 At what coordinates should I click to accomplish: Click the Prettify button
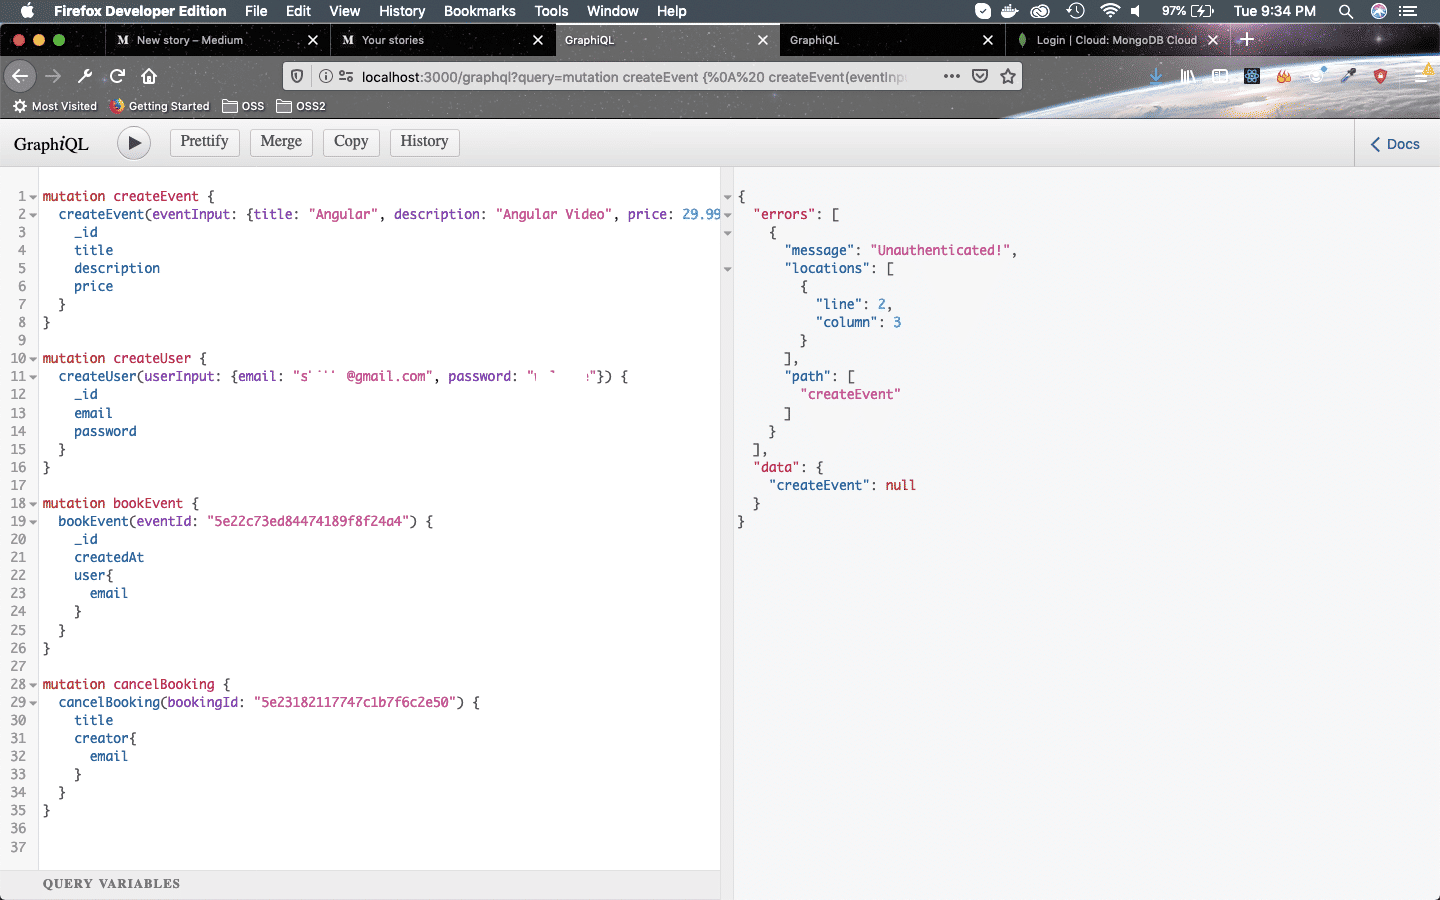point(205,142)
